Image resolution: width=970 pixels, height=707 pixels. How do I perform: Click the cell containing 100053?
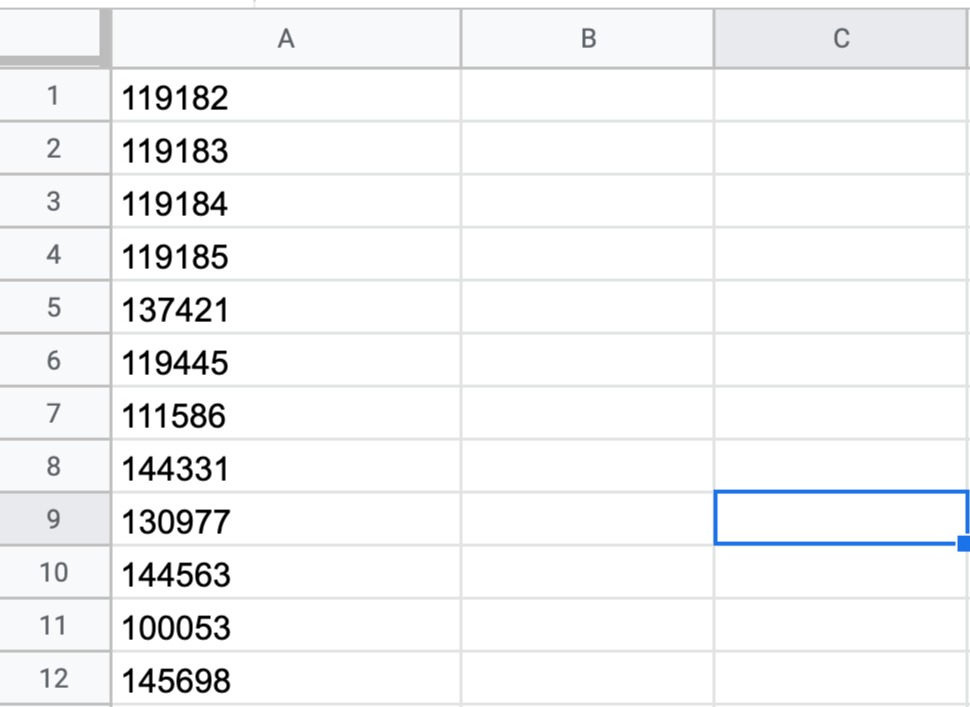(286, 627)
